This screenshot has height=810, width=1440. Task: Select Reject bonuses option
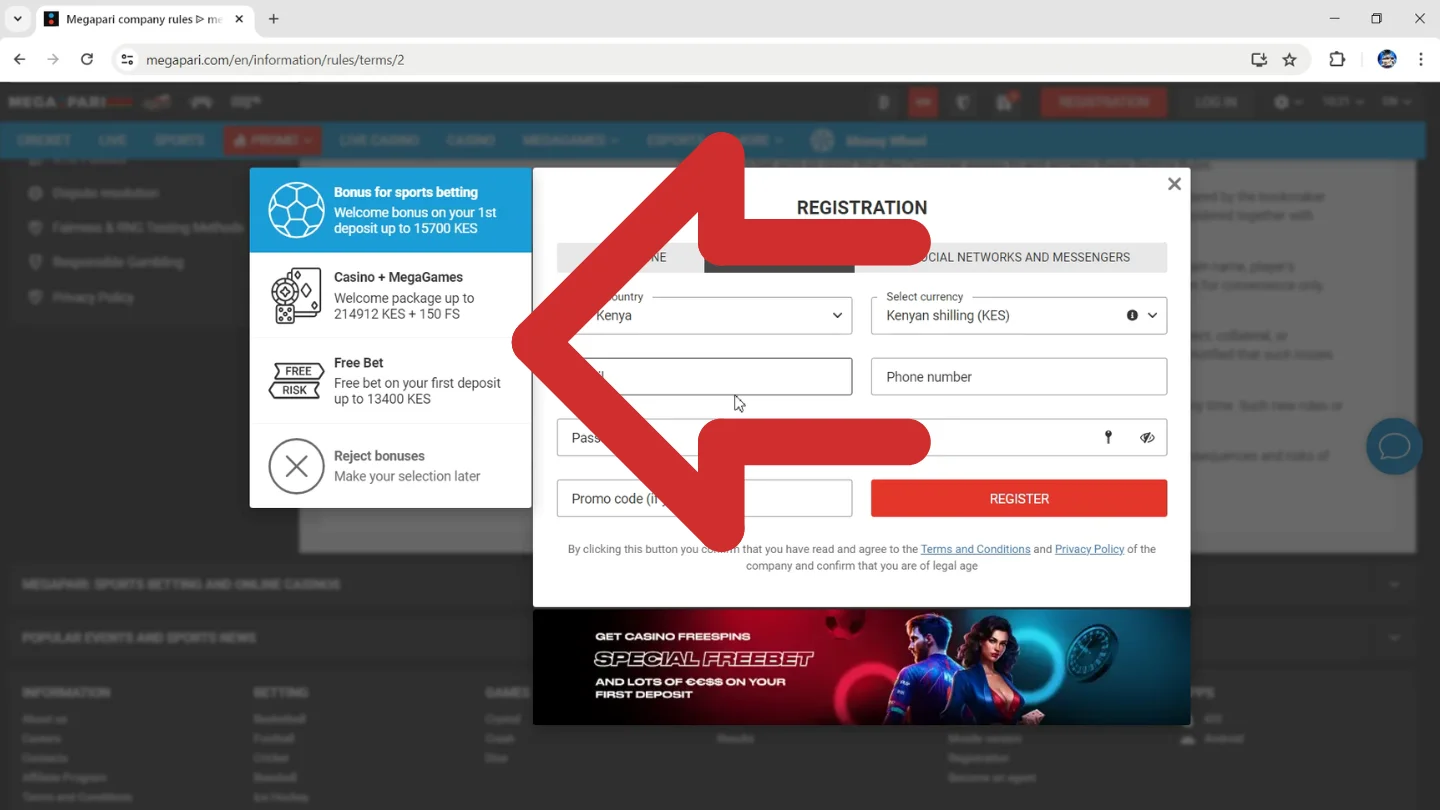(x=390, y=466)
